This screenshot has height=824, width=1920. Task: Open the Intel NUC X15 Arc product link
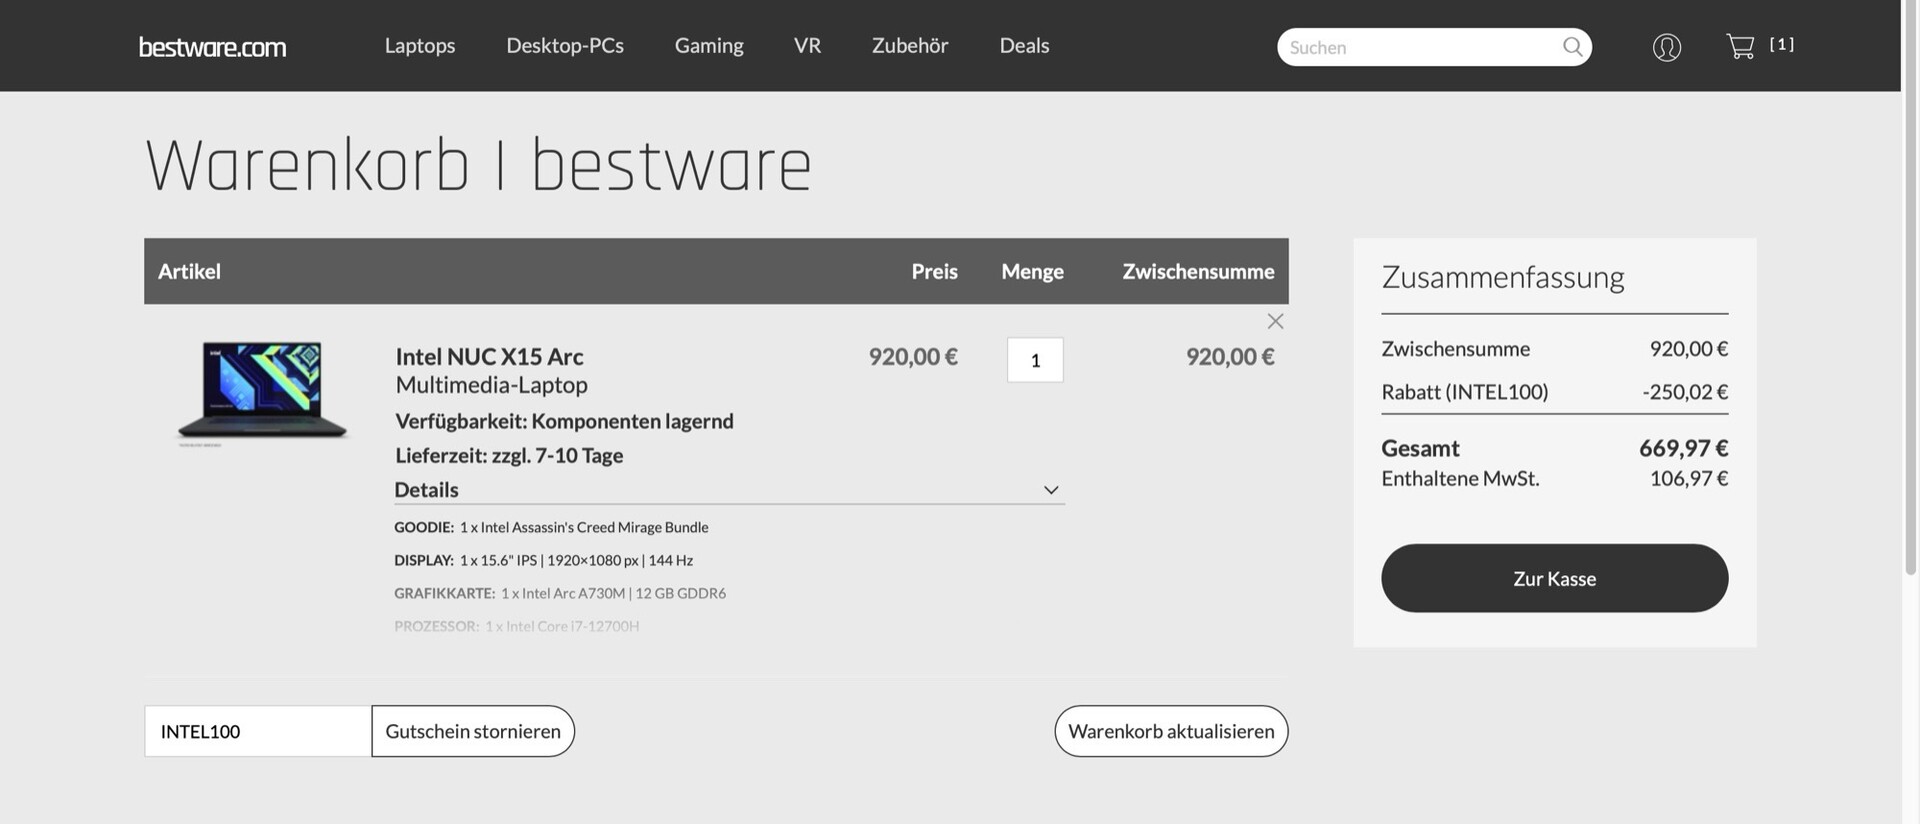(489, 356)
